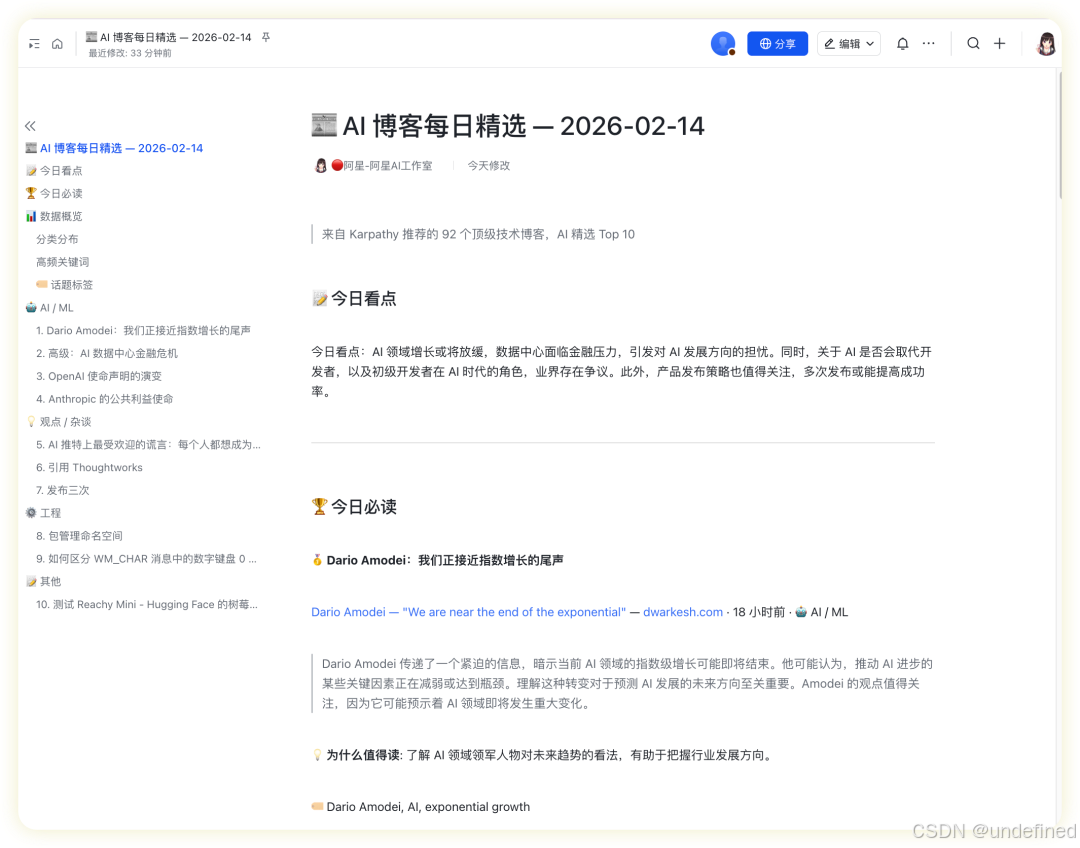Image resolution: width=1080 pixels, height=848 pixels.
Task: Open your profile from the avatar photo
Action: (1045, 43)
